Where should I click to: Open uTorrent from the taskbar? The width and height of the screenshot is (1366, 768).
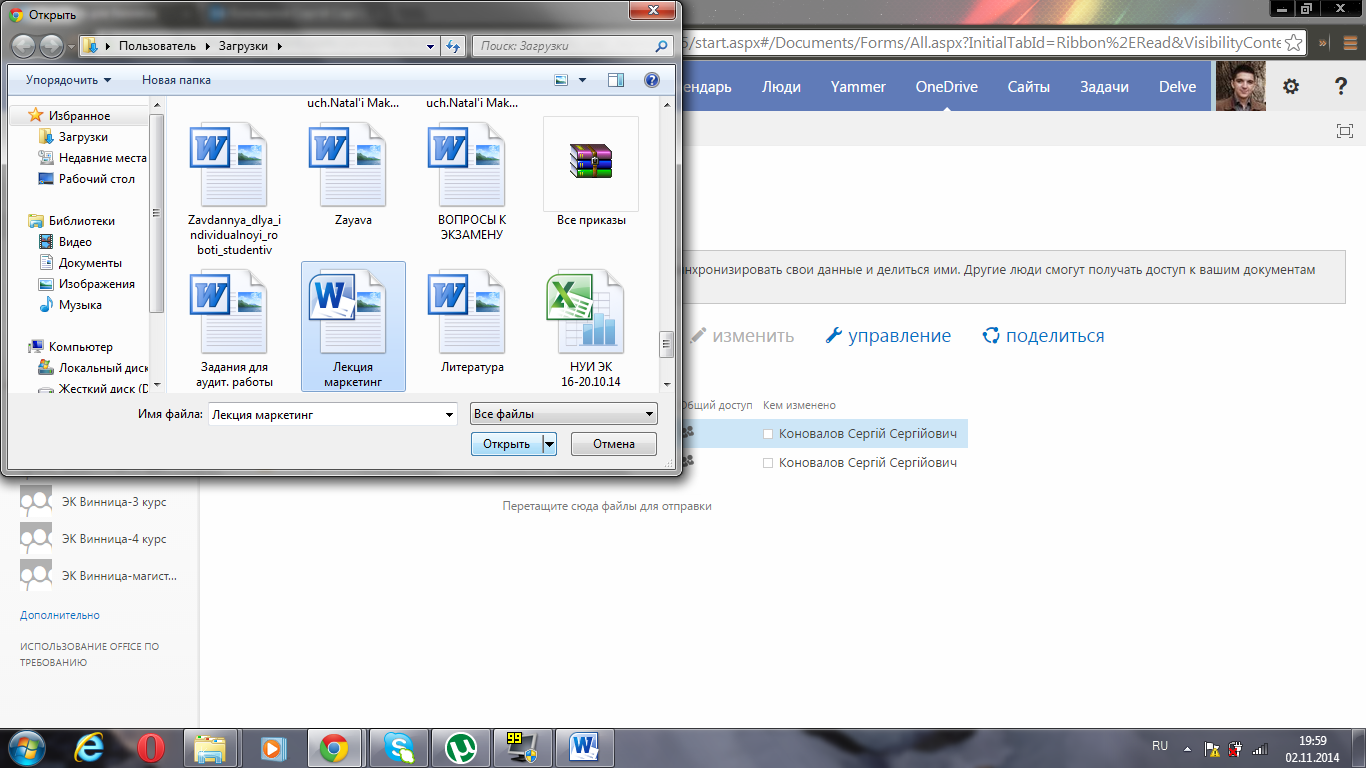pyautogui.click(x=461, y=747)
